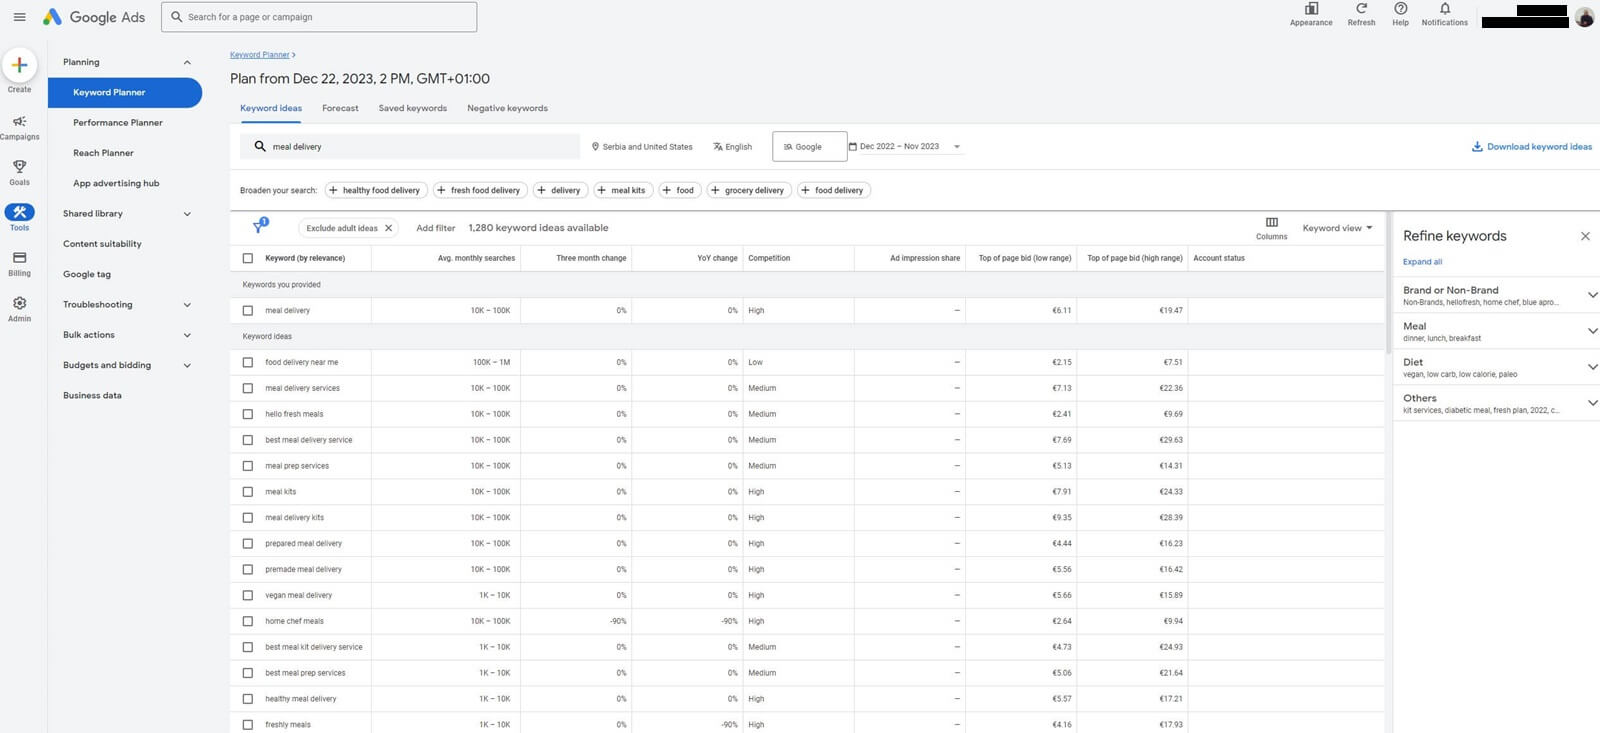This screenshot has height=733, width=1600.
Task: Open the location Serbia and United States selector
Action: pyautogui.click(x=642, y=147)
